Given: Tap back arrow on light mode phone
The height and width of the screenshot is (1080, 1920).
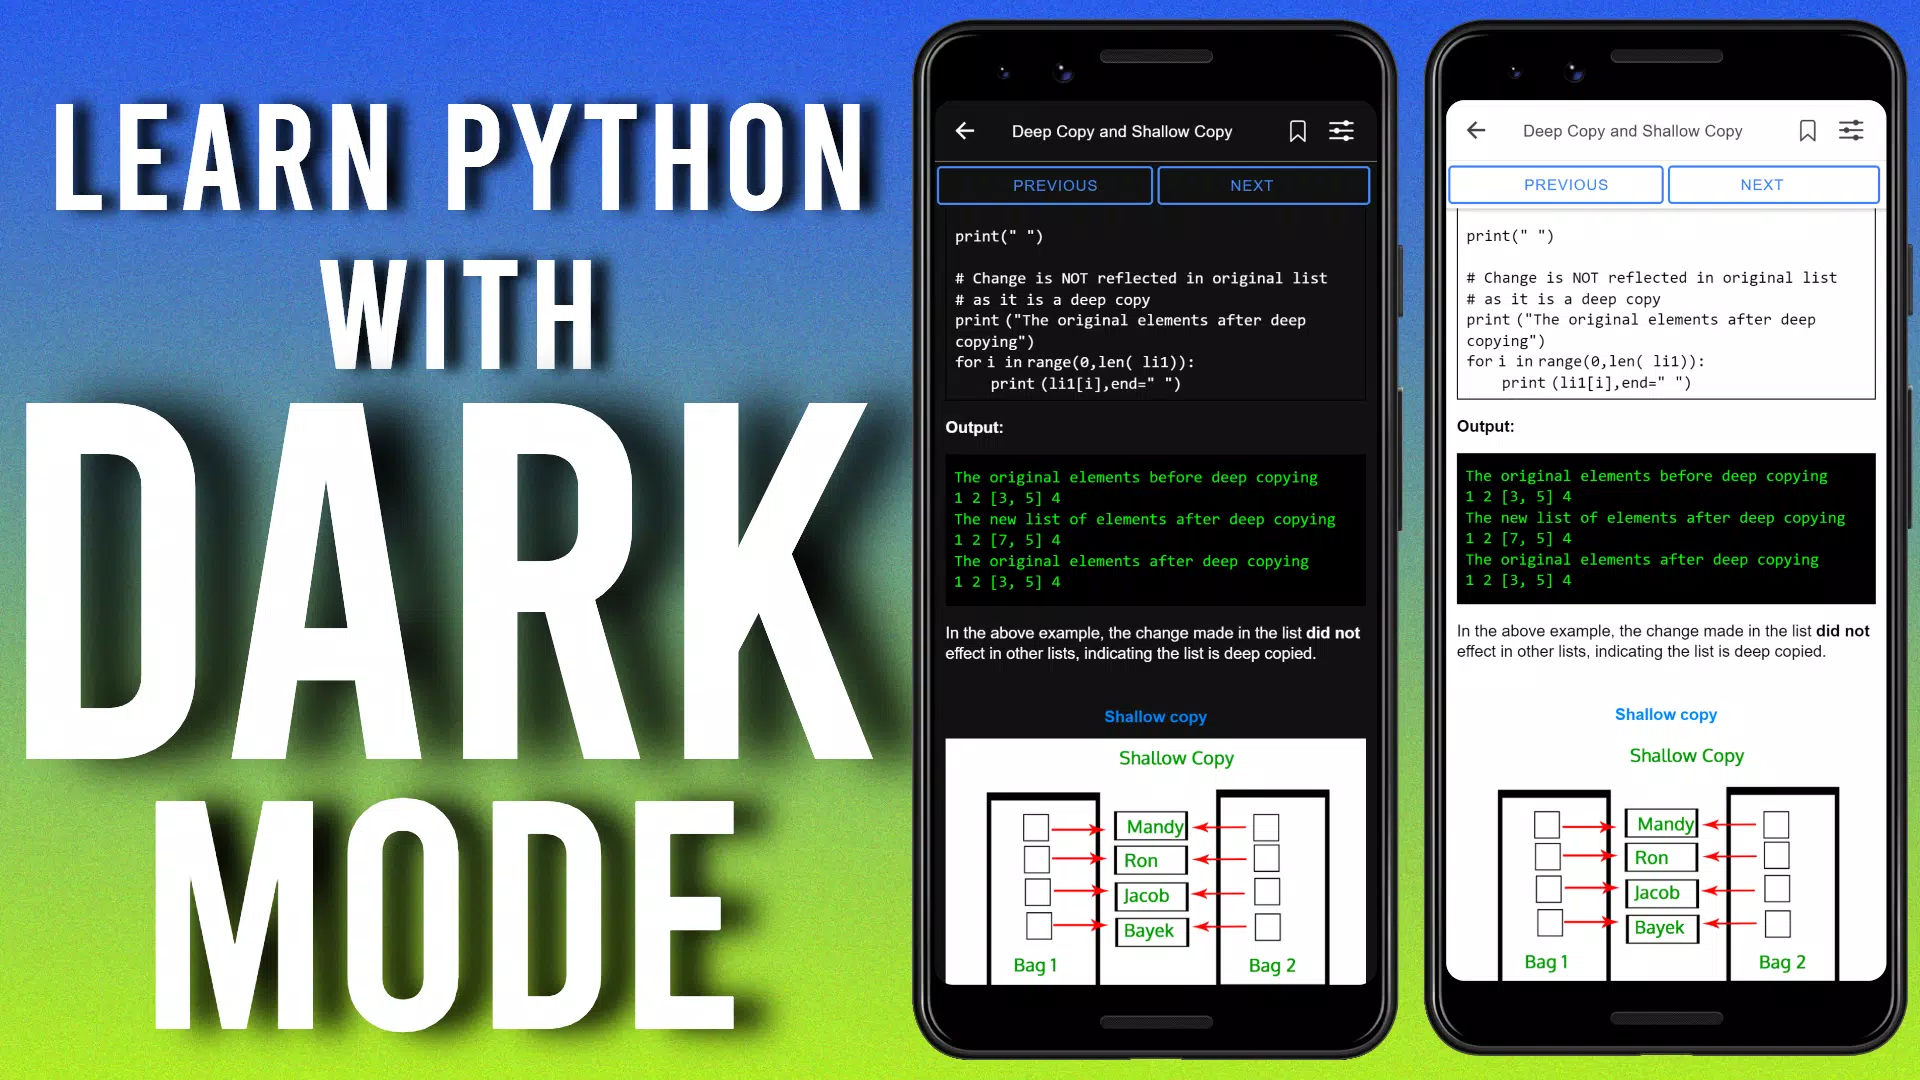Looking at the screenshot, I should point(1476,130).
